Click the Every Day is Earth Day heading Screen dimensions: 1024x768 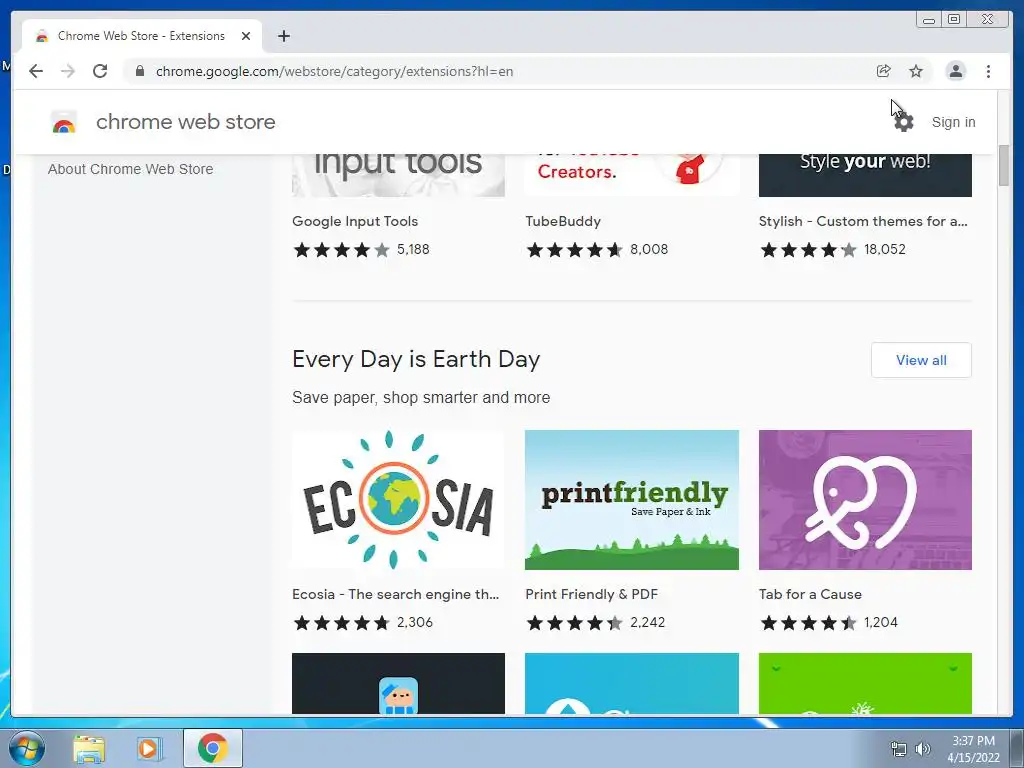coord(416,359)
